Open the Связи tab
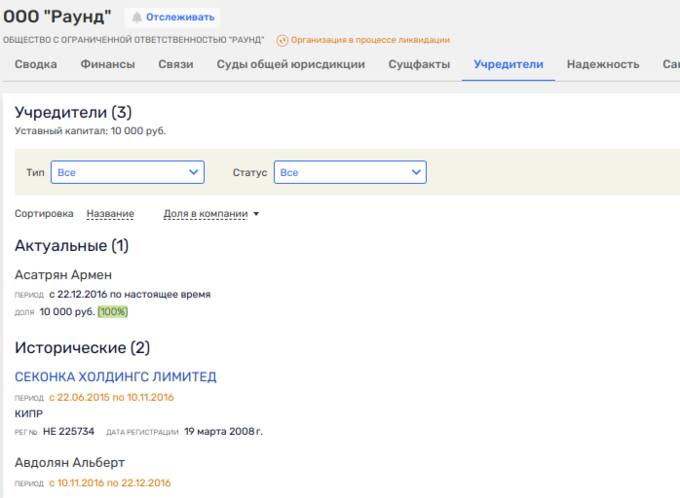 pyautogui.click(x=176, y=64)
